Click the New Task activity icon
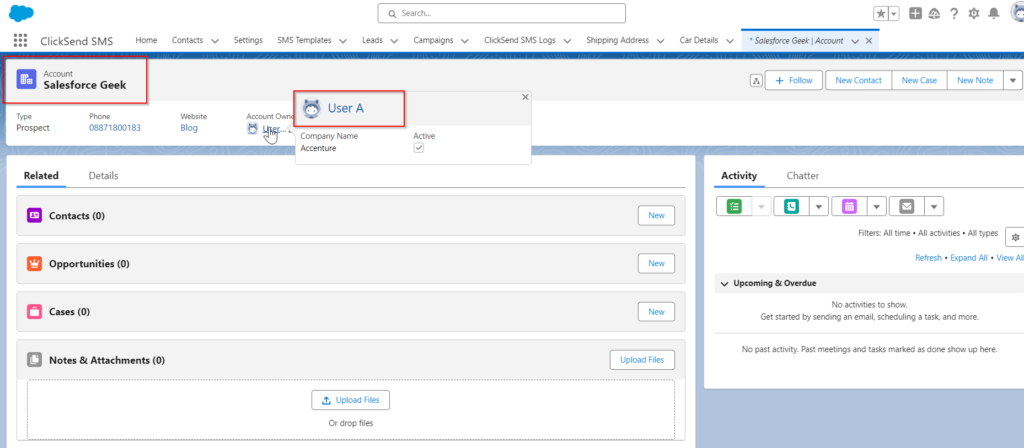 (x=735, y=206)
